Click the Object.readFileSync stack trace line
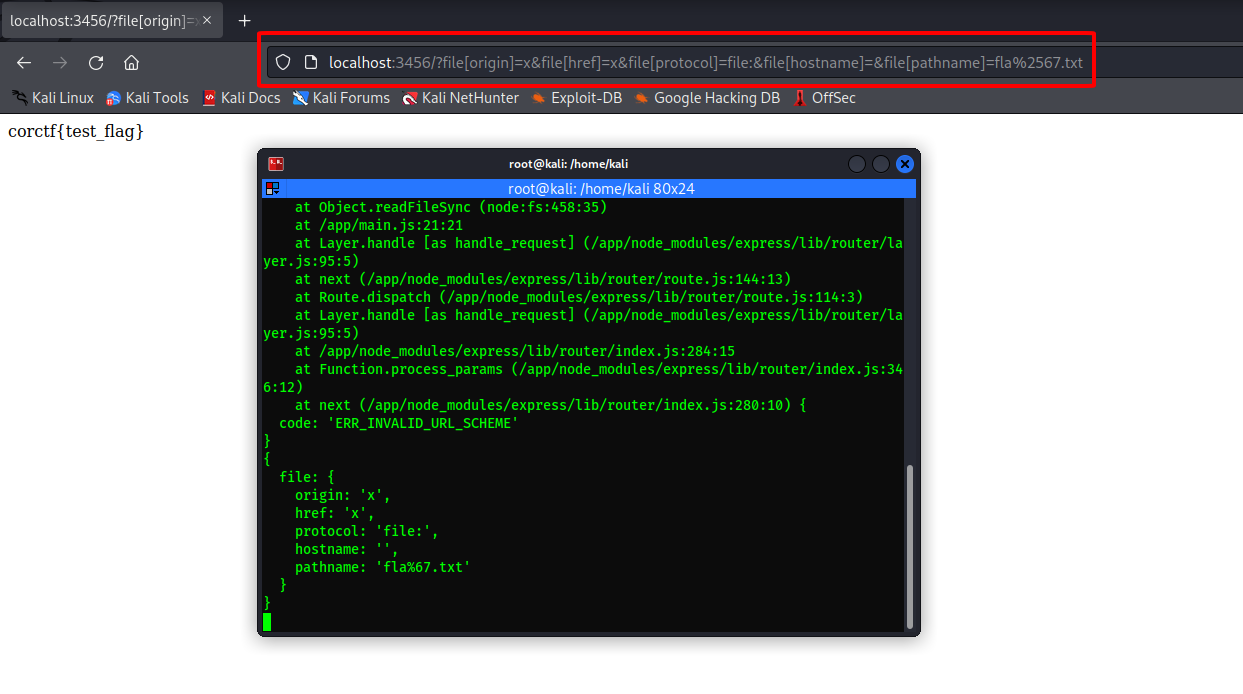Viewport: 1243px width, 694px height. (x=451, y=207)
